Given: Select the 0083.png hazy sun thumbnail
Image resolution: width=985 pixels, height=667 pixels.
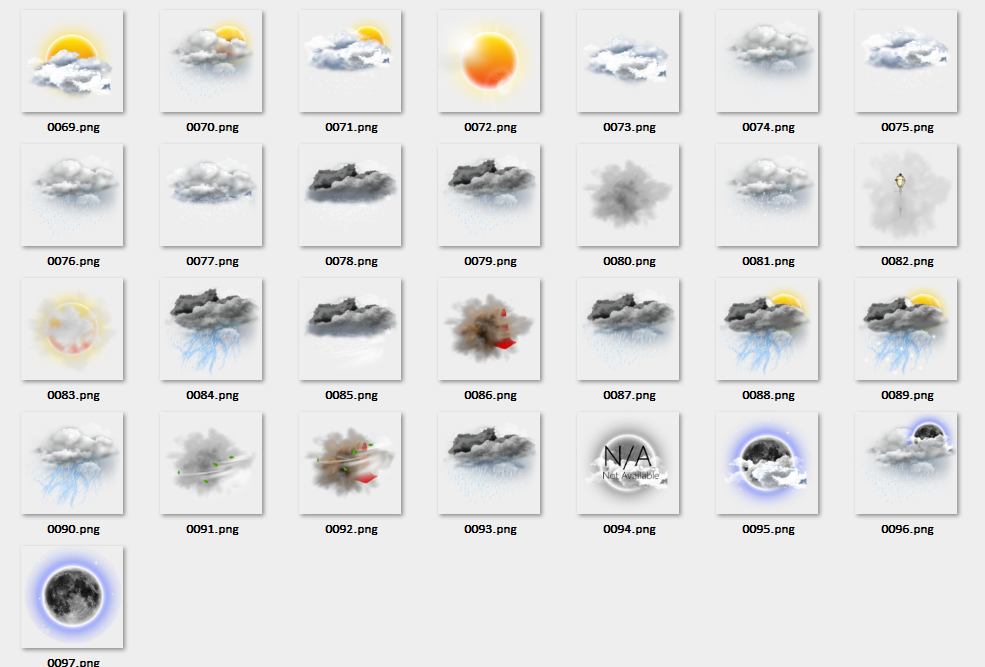Looking at the screenshot, I should pyautogui.click(x=72, y=329).
